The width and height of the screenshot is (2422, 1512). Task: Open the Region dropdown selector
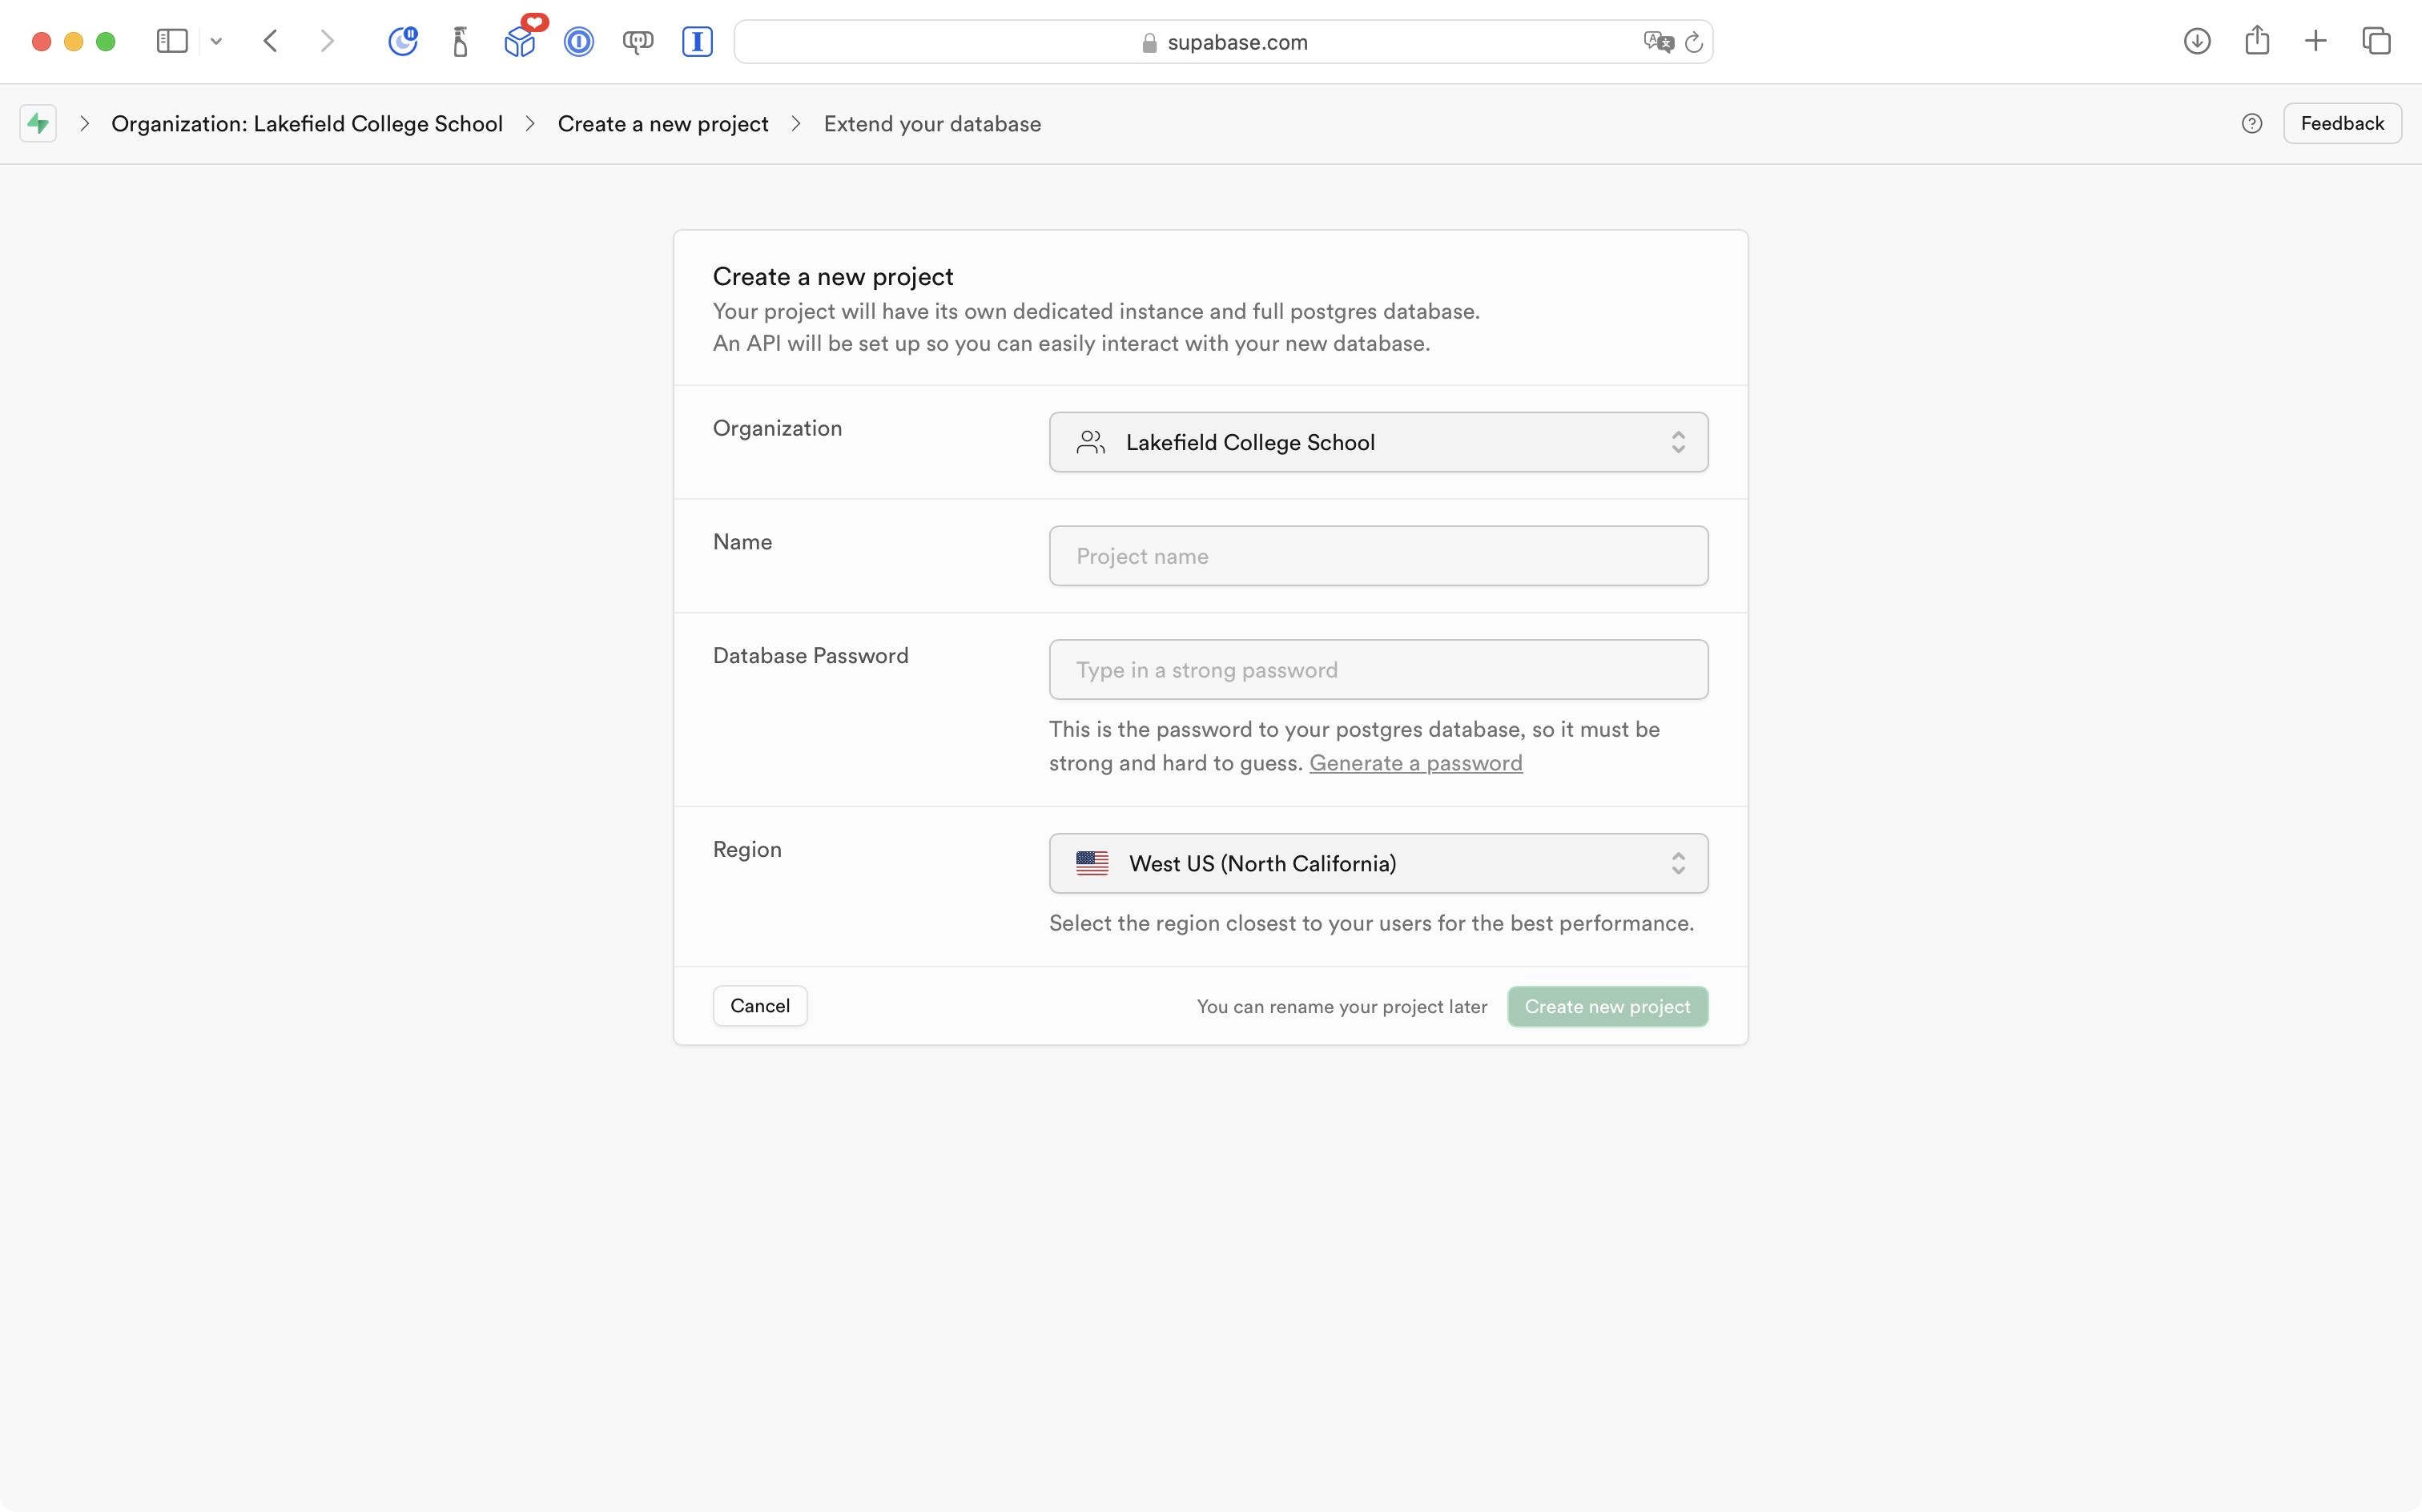point(1378,863)
